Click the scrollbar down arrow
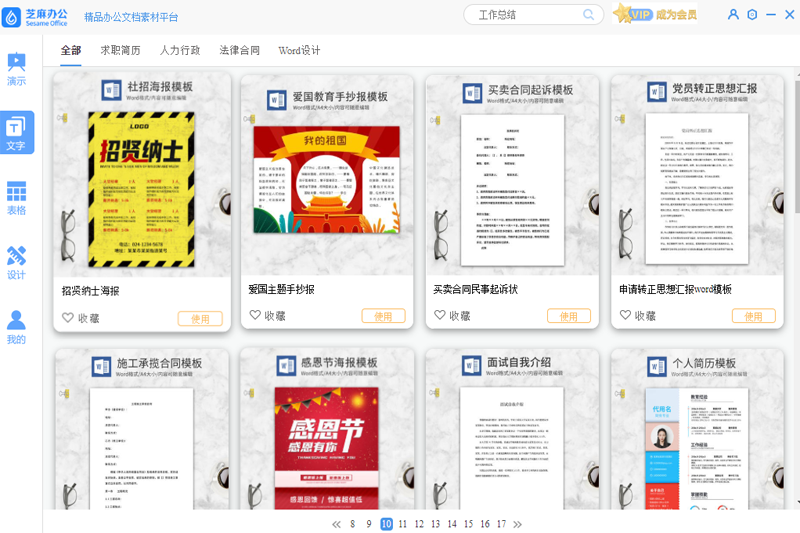This screenshot has width=800, height=533. point(797,503)
